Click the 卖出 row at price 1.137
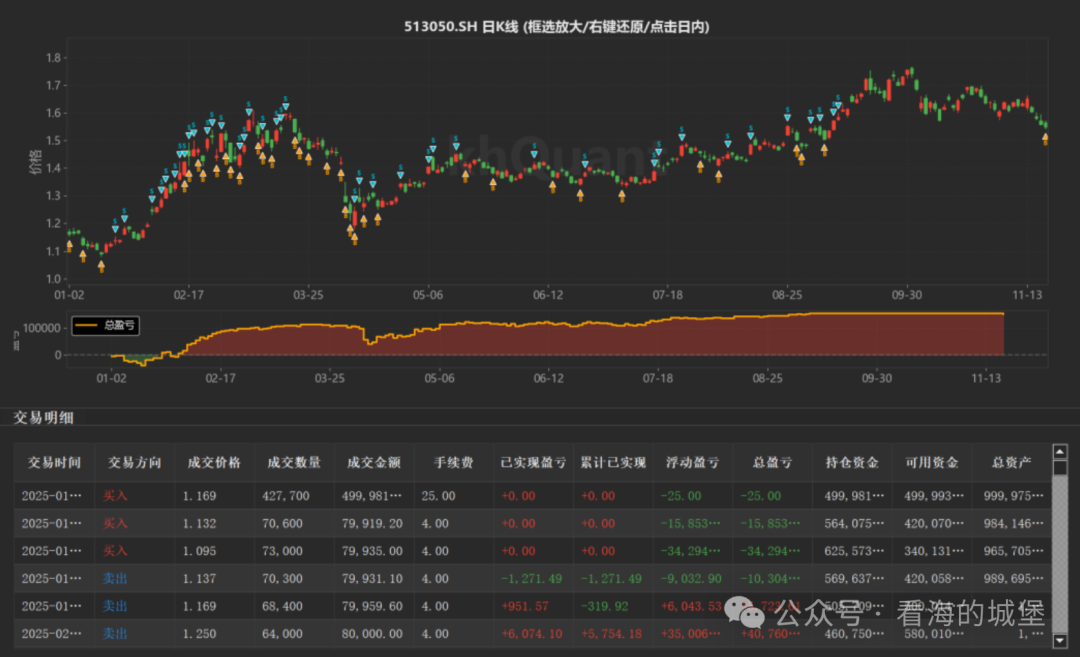This screenshot has width=1080, height=657. pos(532,578)
